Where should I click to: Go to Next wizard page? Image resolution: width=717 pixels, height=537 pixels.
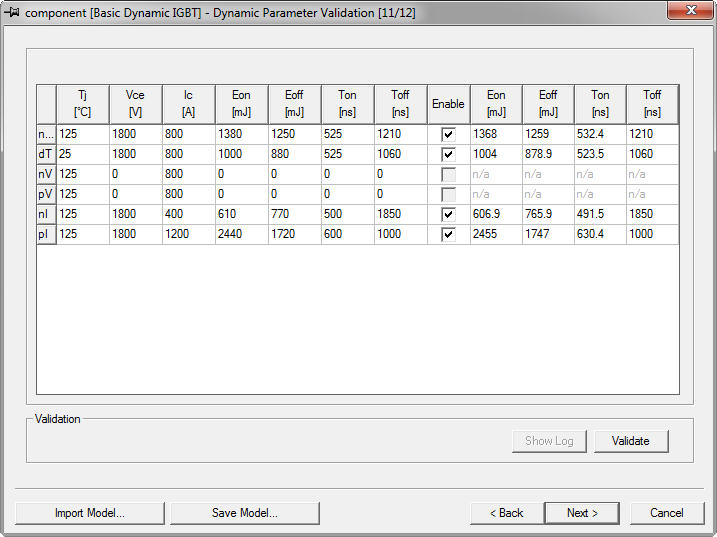pos(581,513)
